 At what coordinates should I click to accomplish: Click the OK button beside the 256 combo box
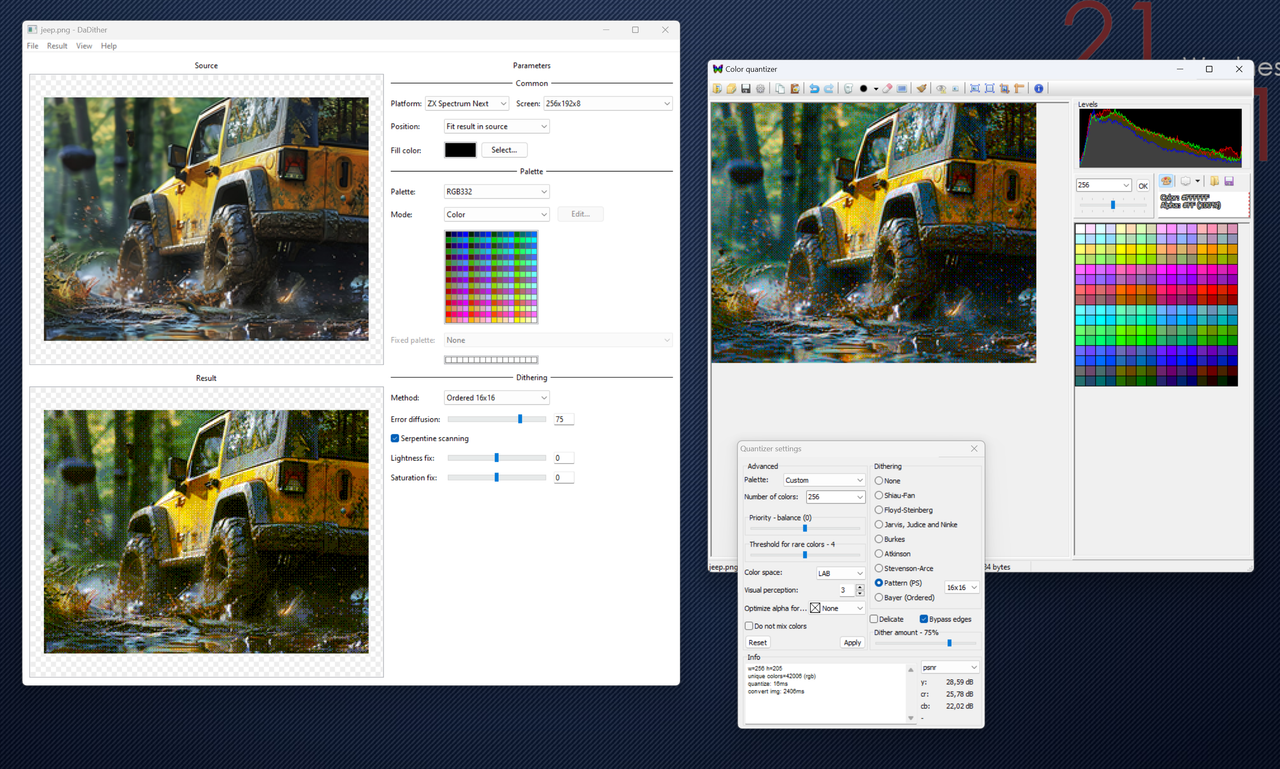[1143, 186]
